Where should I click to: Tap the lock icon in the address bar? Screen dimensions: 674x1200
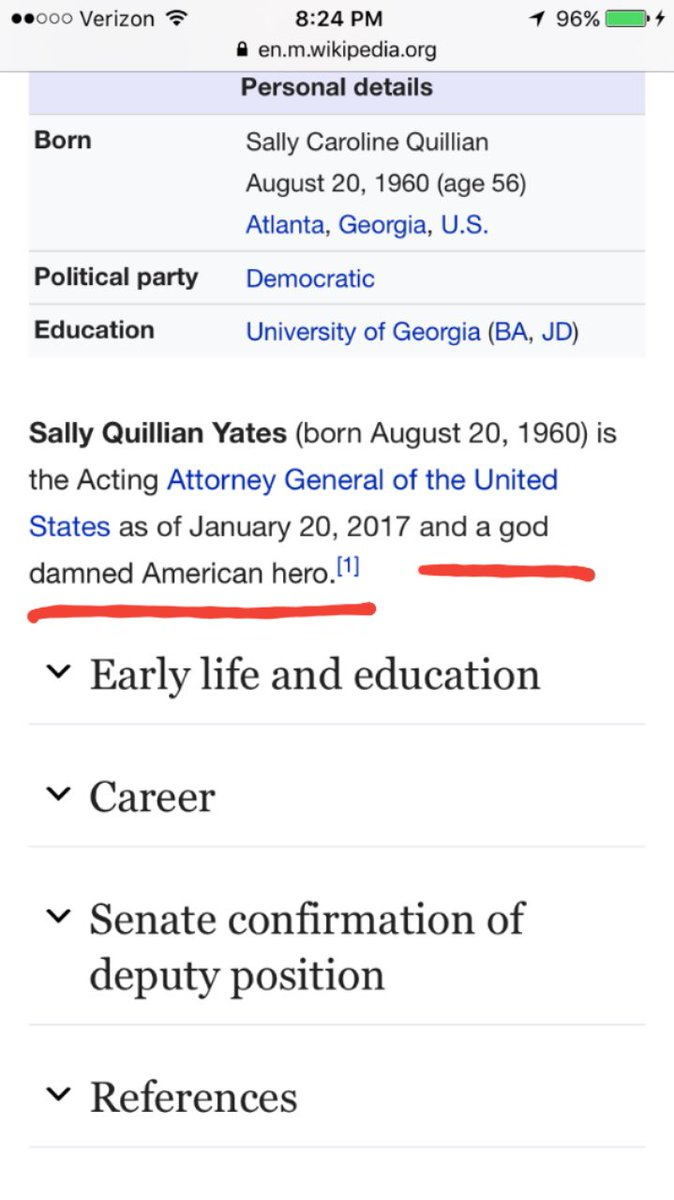(x=238, y=49)
